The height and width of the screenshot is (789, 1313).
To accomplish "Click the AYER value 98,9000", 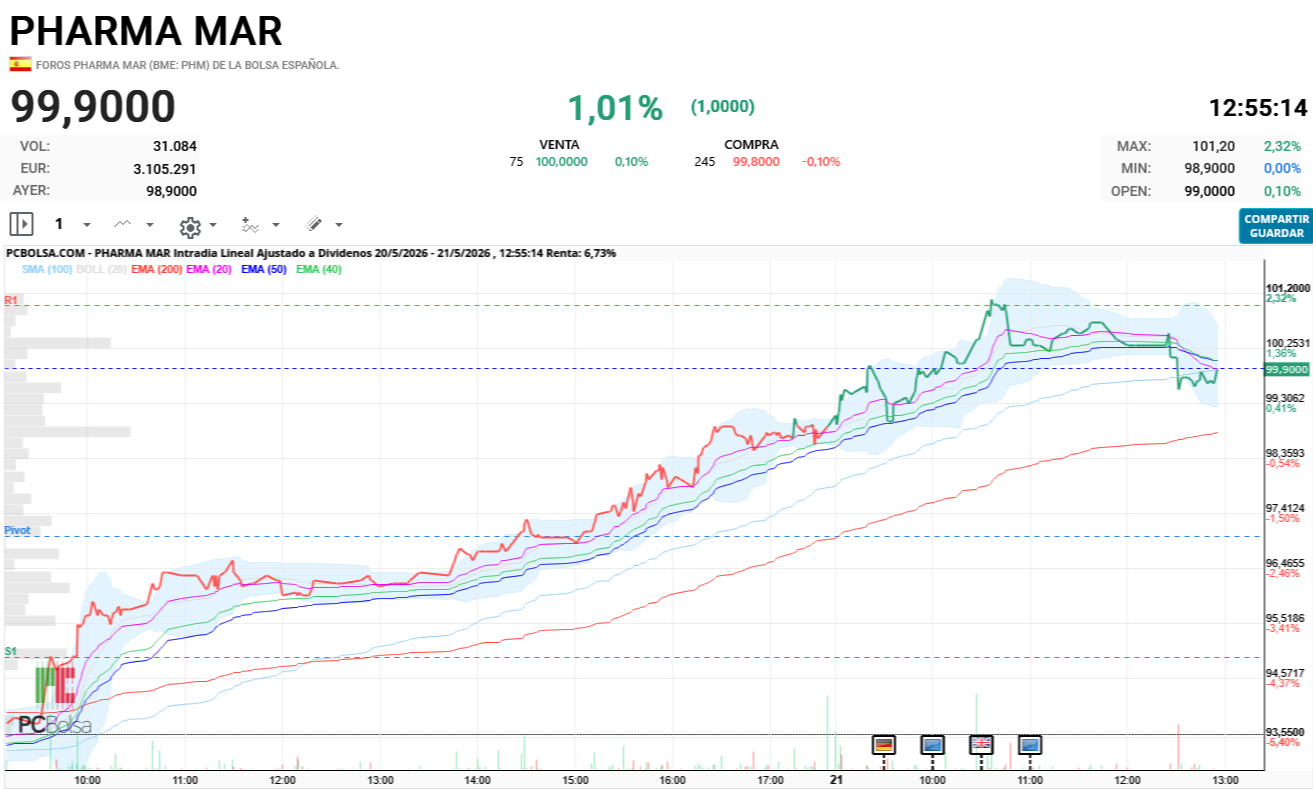I will tap(172, 191).
